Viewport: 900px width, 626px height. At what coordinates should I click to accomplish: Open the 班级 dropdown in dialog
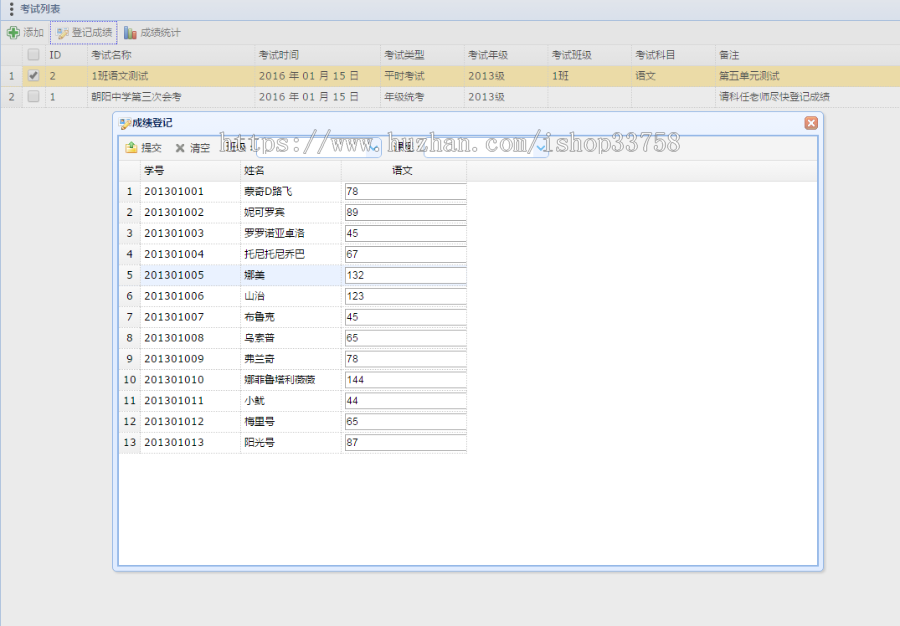pos(373,147)
